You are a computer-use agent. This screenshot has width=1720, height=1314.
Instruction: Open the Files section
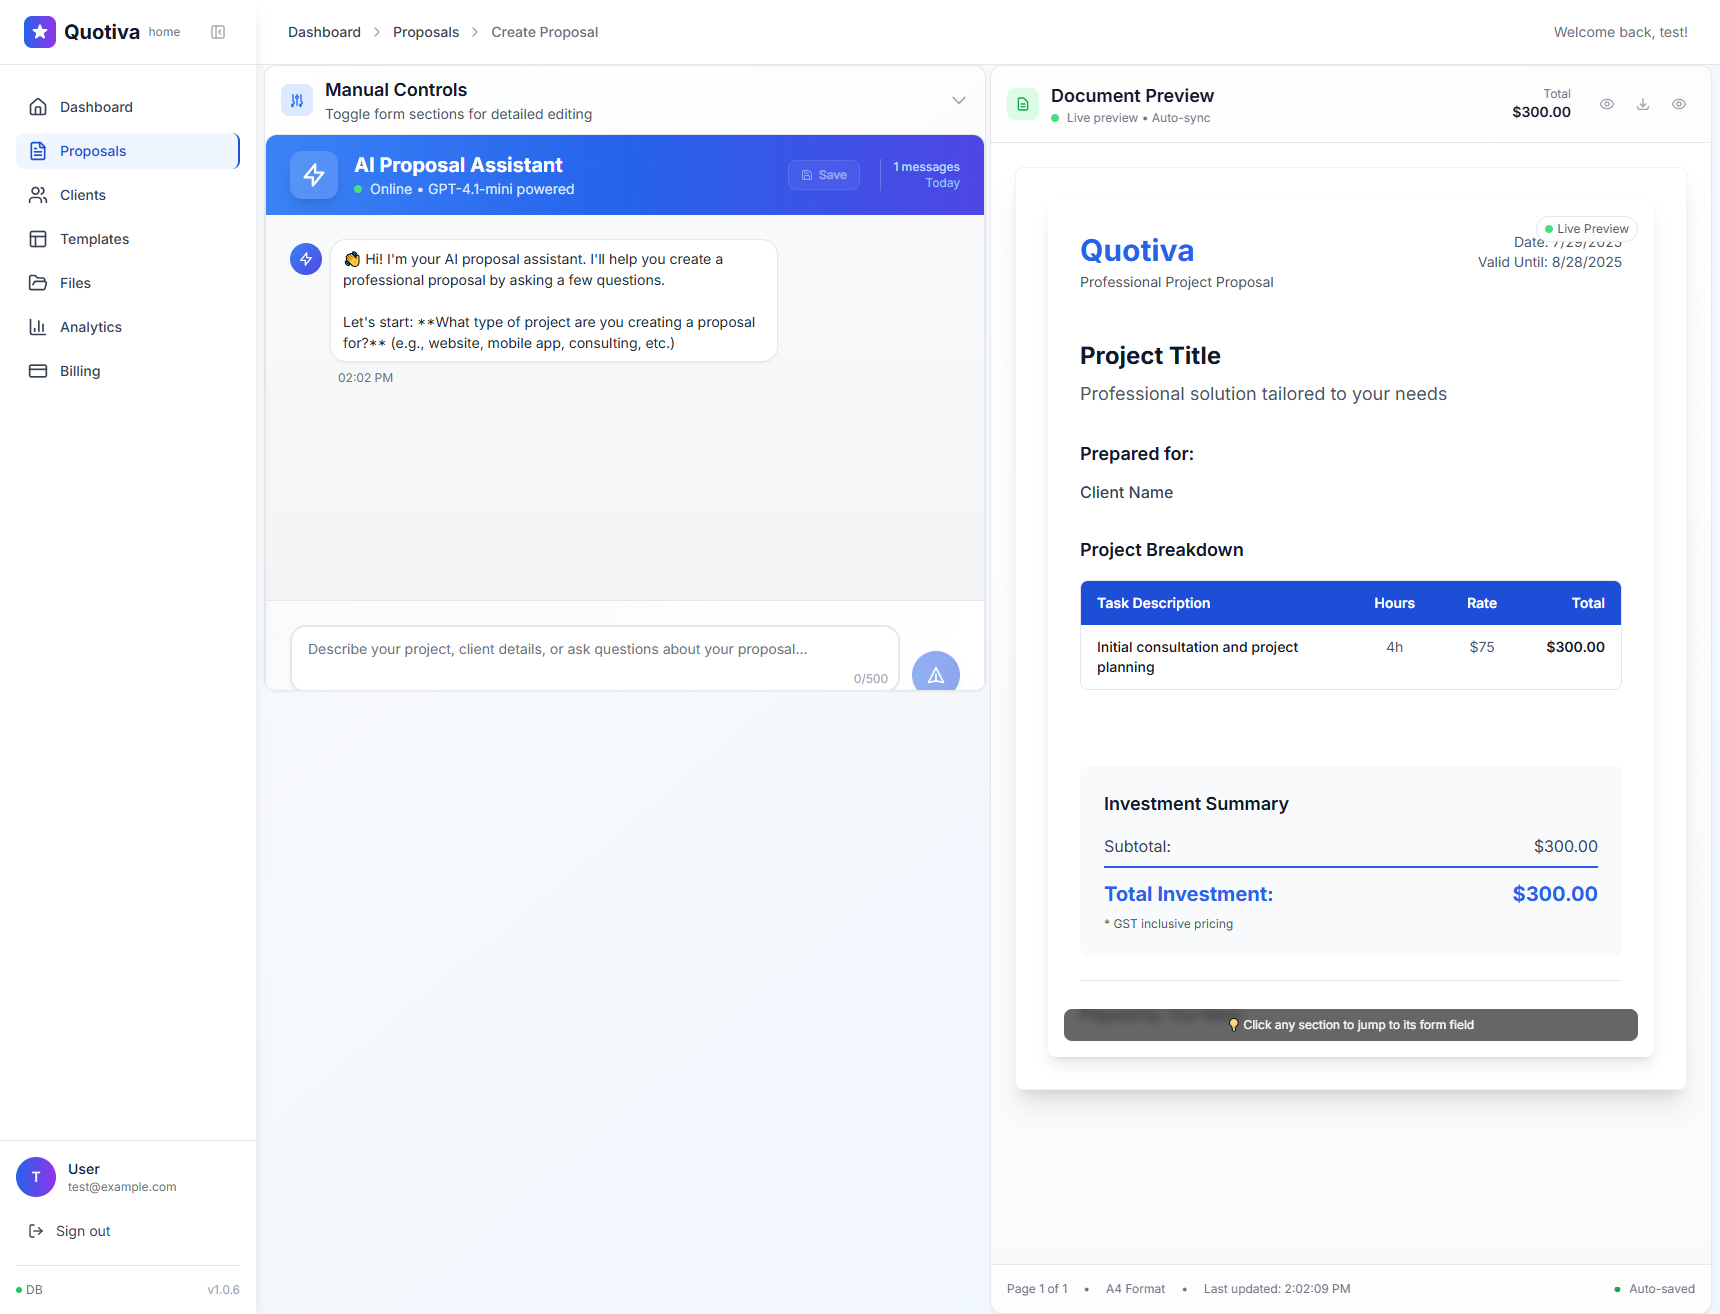click(x=74, y=283)
